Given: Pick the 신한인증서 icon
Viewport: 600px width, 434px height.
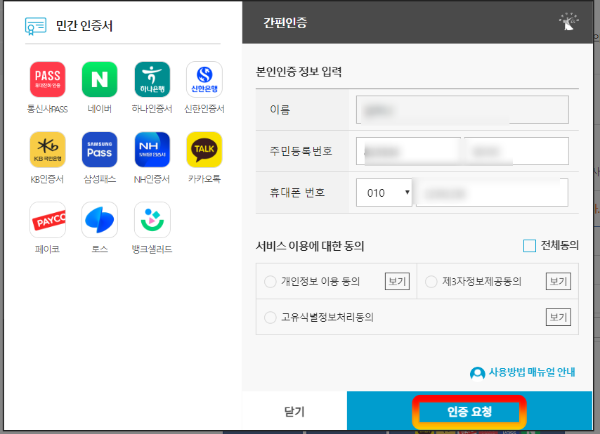Looking at the screenshot, I should pyautogui.click(x=204, y=79).
